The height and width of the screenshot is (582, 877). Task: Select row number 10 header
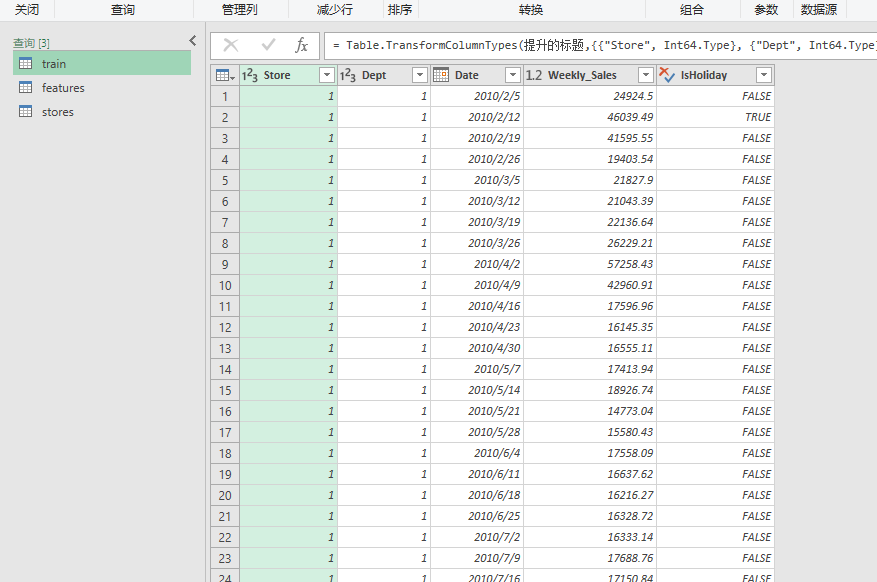[x=225, y=285]
